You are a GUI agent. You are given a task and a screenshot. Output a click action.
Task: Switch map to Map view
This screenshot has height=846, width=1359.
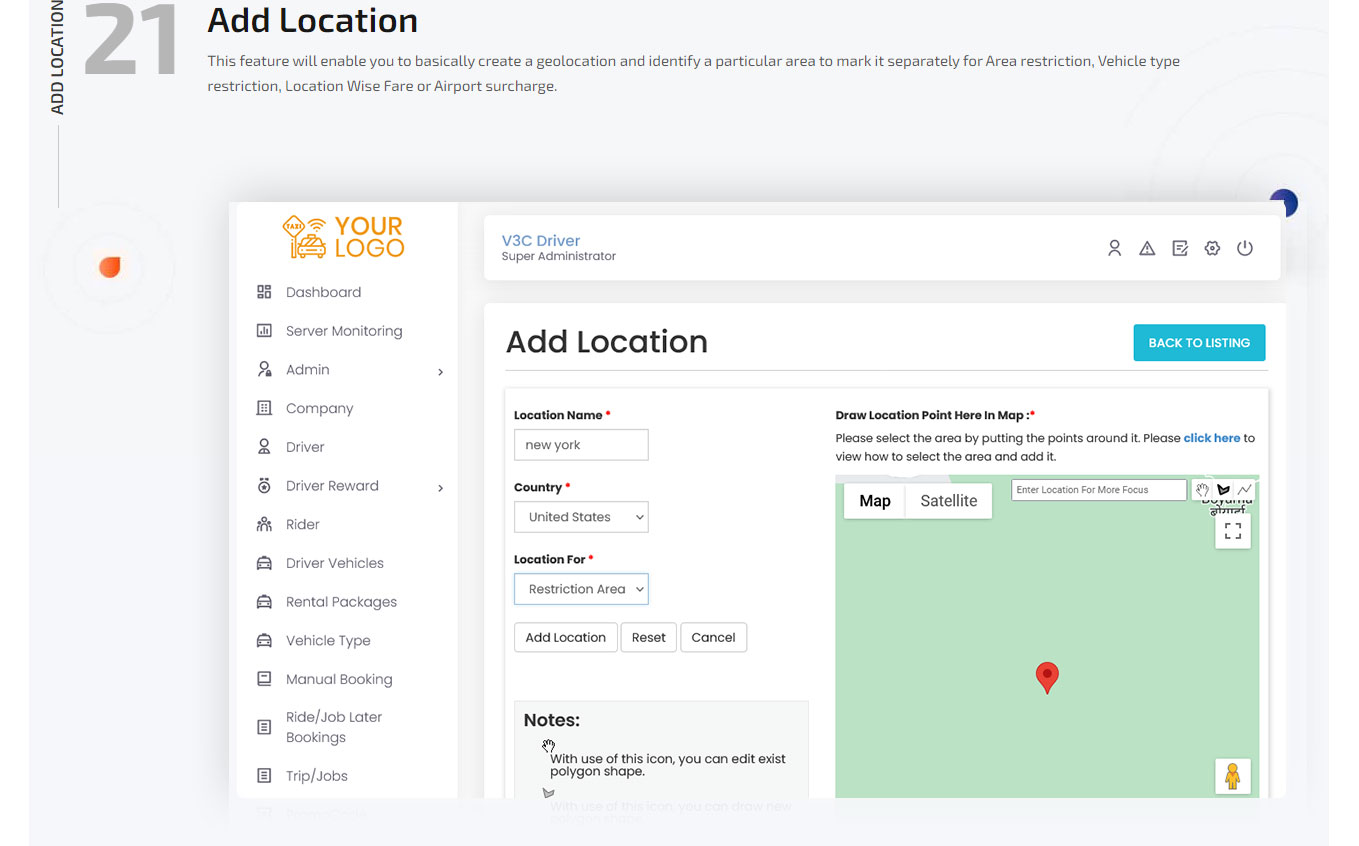[875, 501]
